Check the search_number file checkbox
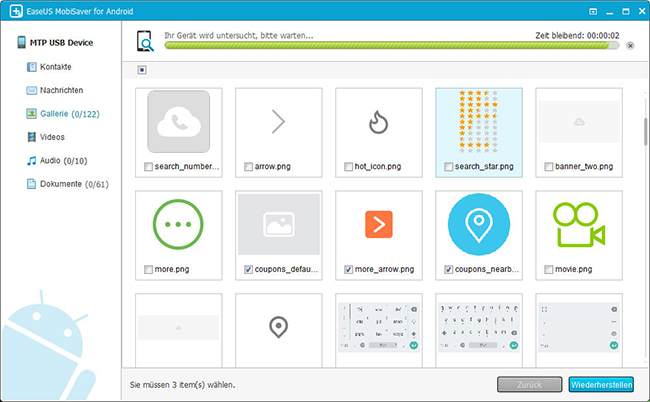650x402 pixels. [x=149, y=166]
